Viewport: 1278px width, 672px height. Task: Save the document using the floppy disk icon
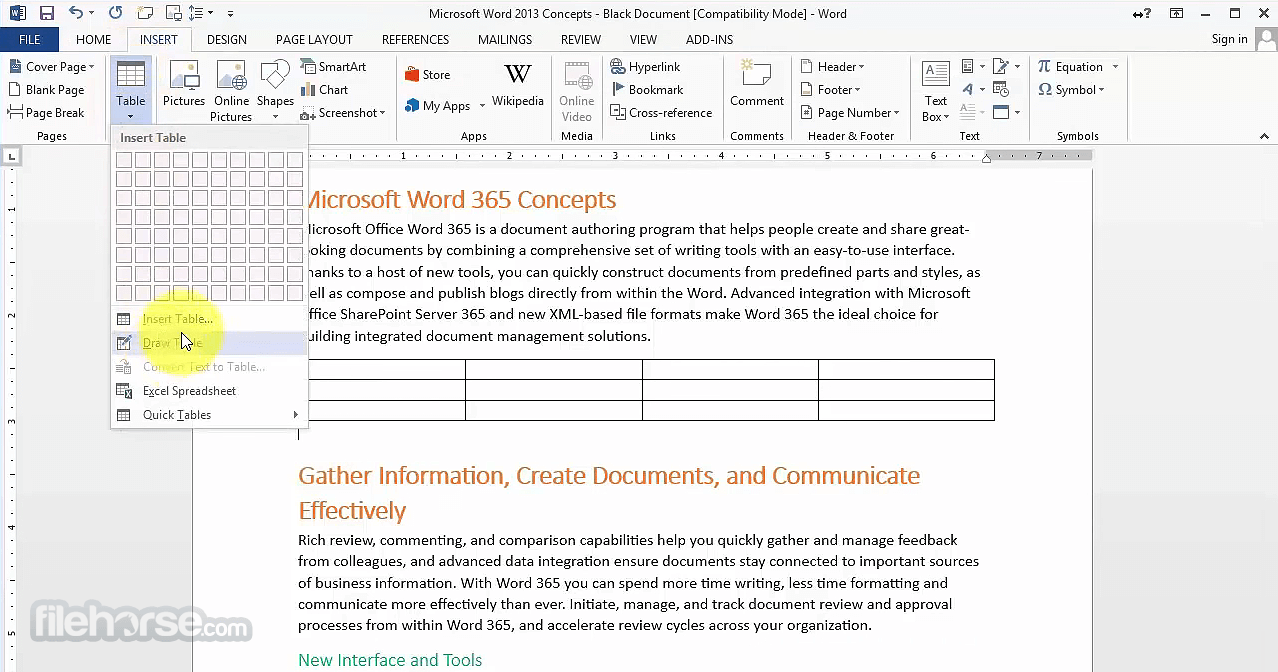click(46, 14)
